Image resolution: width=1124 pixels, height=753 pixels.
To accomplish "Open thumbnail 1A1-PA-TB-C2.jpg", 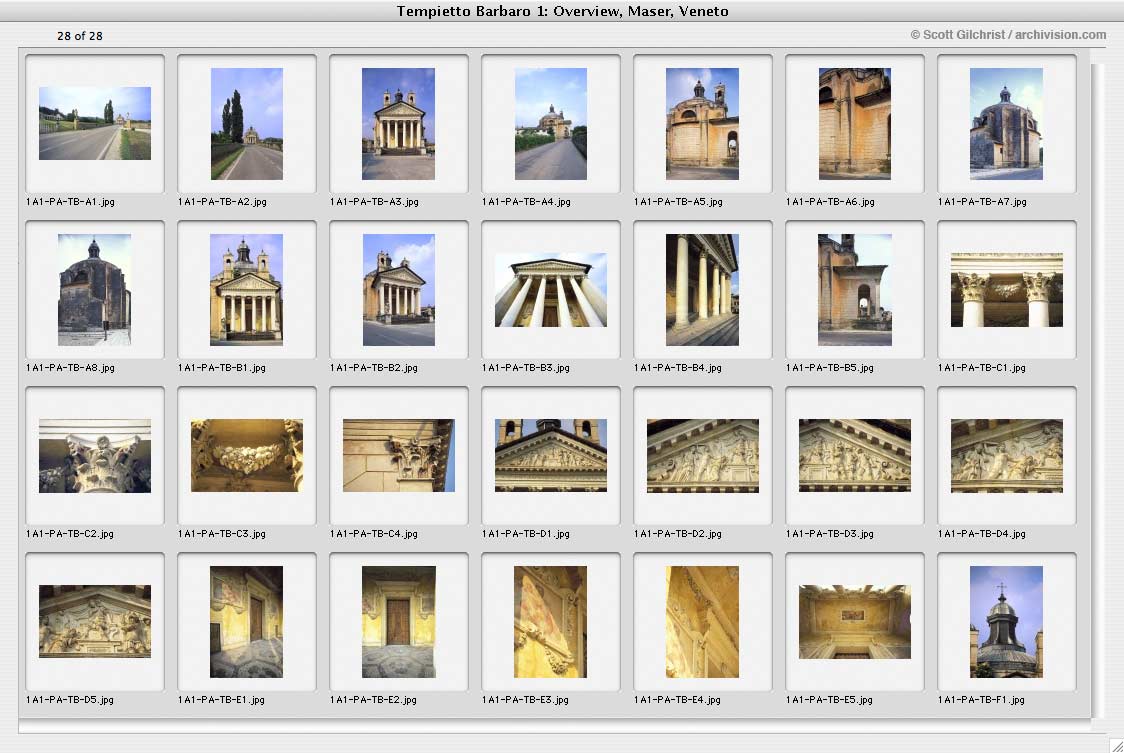I will (x=95, y=455).
